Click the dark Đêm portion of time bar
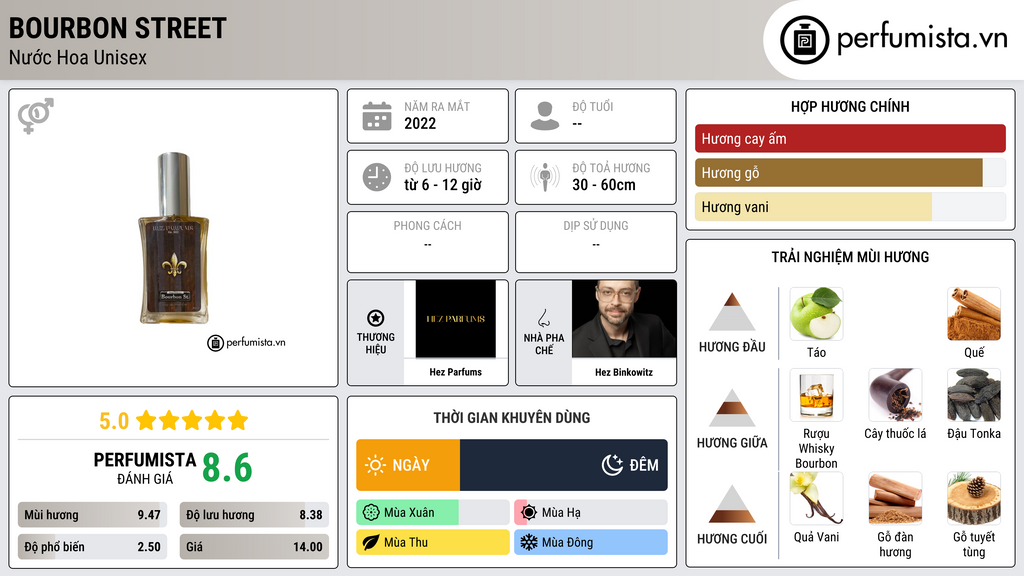Viewport: 1024px width, 576px height. point(564,465)
